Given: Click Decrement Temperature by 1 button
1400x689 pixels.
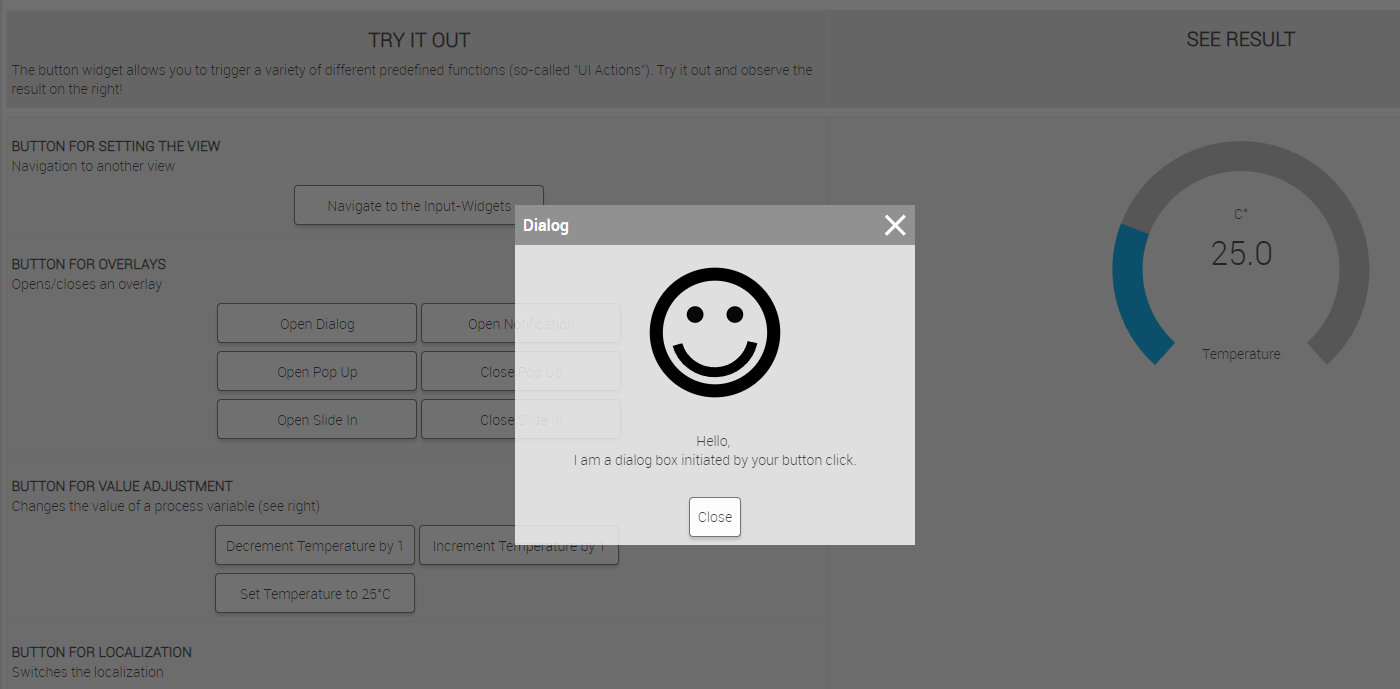Looking at the screenshot, I should (315, 545).
